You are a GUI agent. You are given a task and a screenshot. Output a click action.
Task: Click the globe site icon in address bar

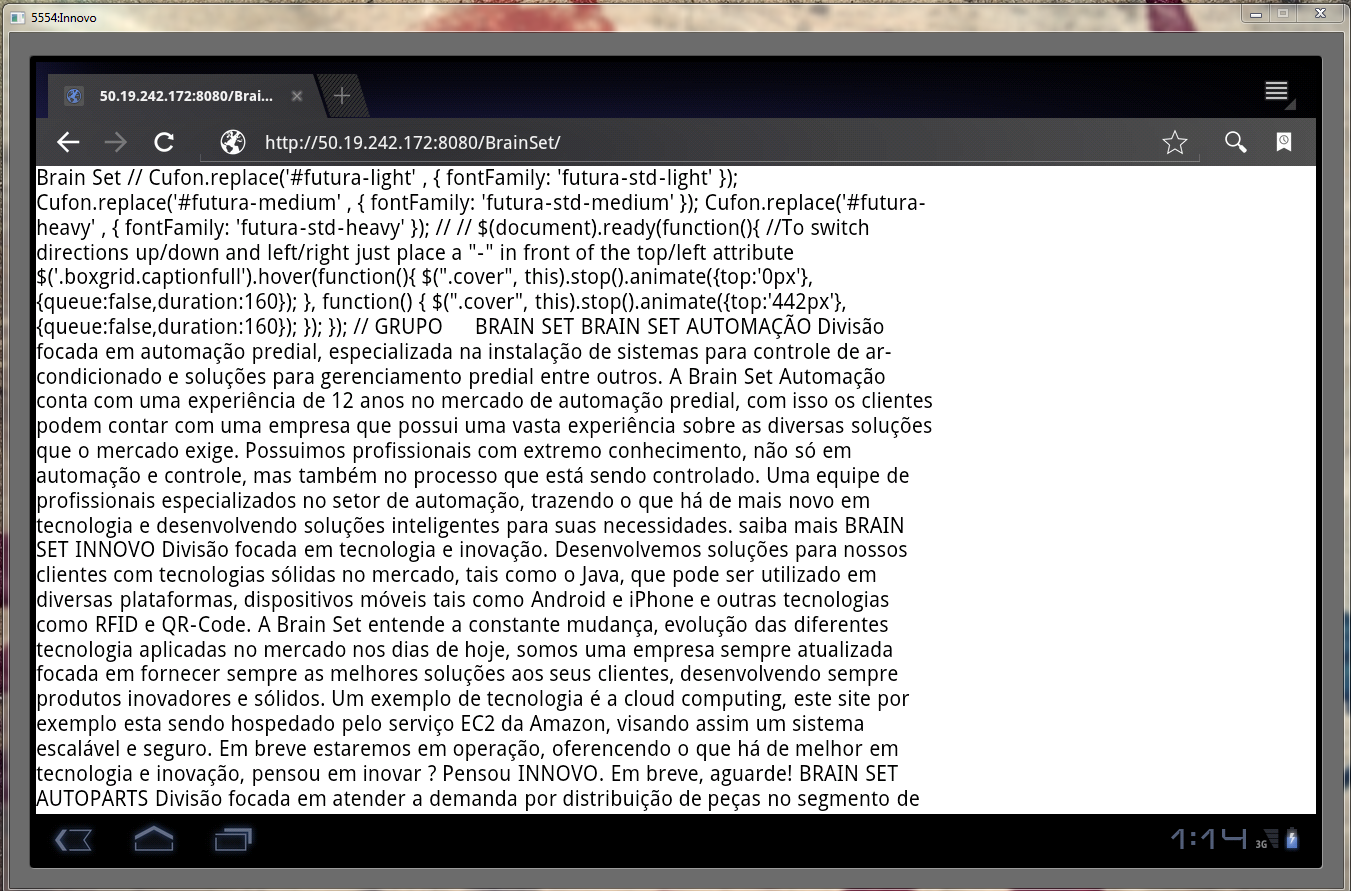tap(233, 143)
